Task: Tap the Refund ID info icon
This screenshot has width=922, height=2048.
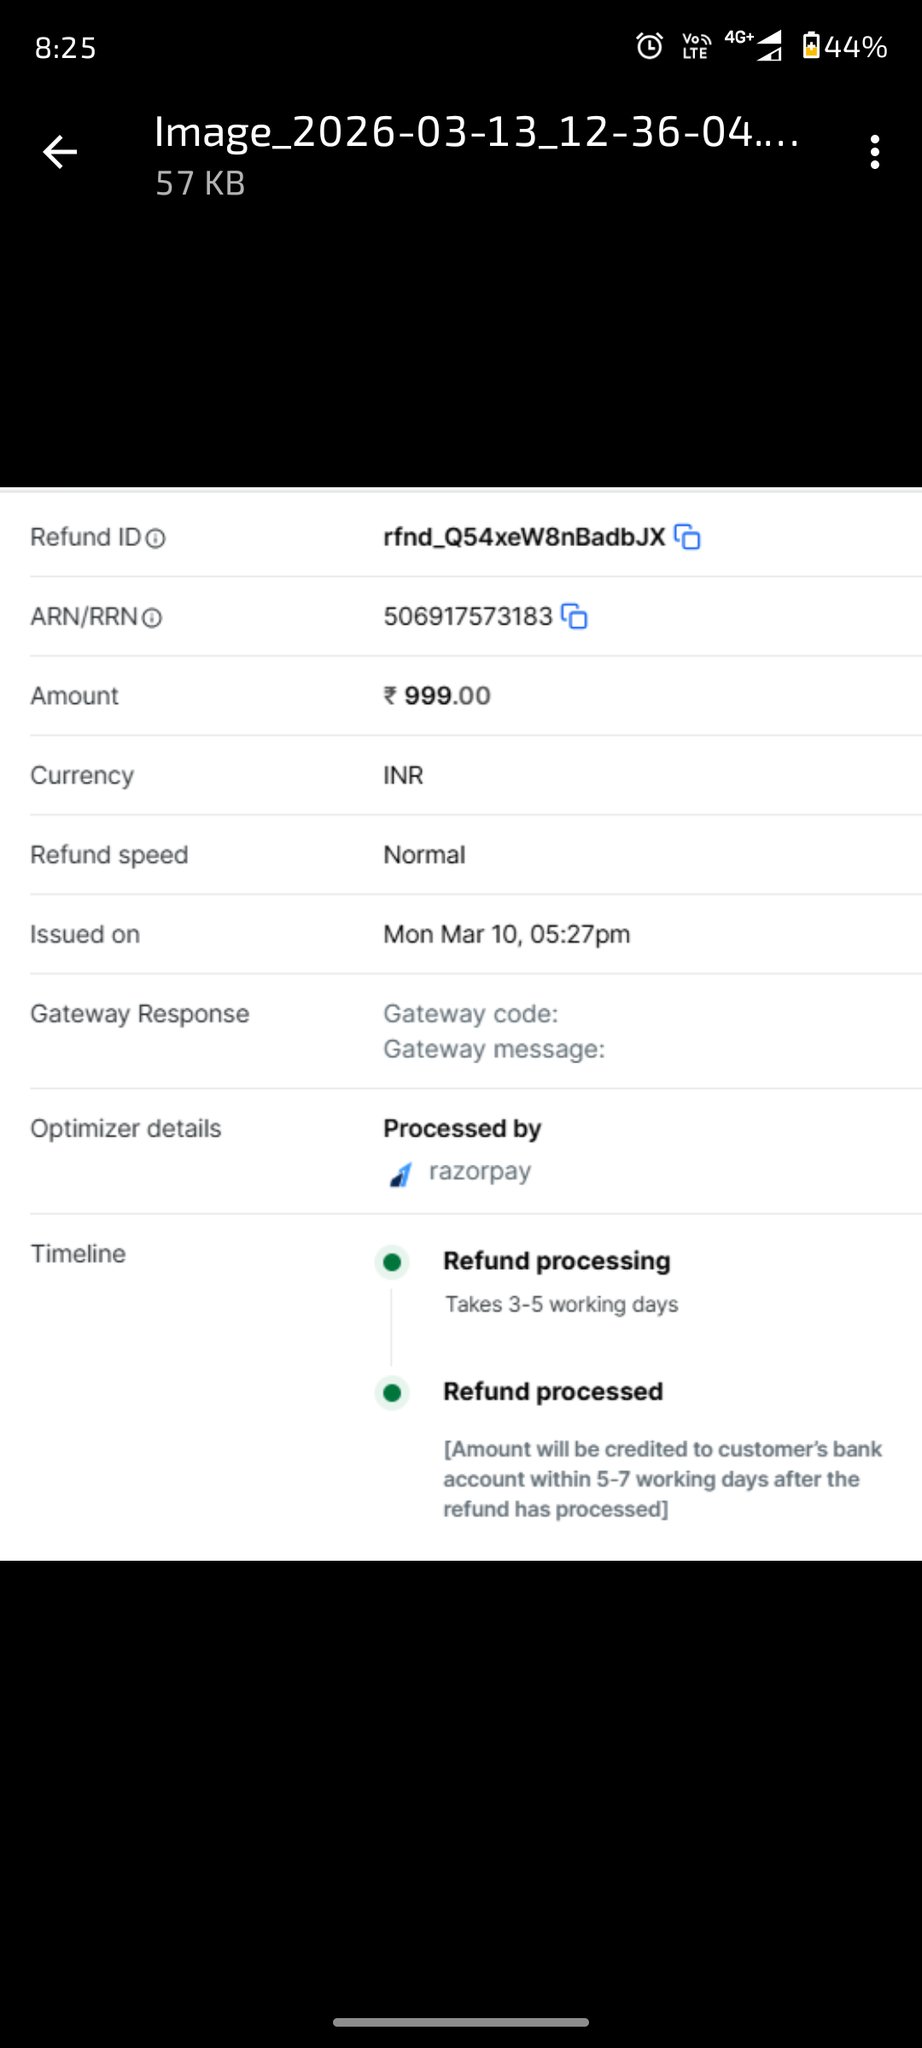Action: (x=156, y=538)
